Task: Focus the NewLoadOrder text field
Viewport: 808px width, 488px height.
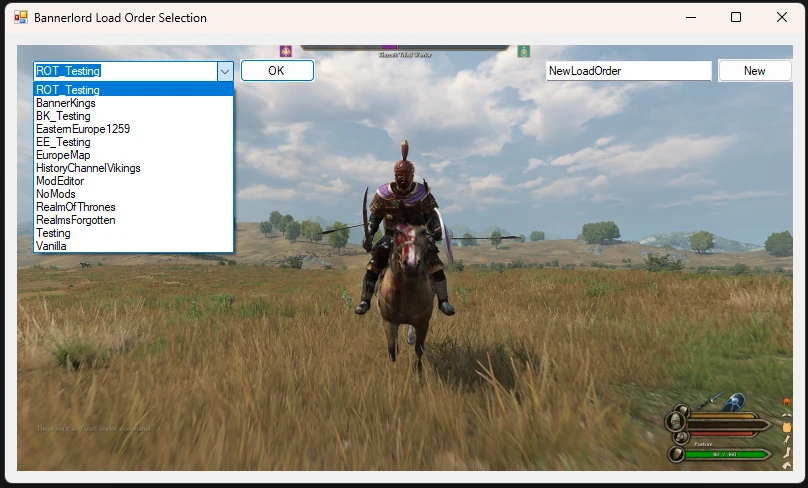Action: coord(629,71)
